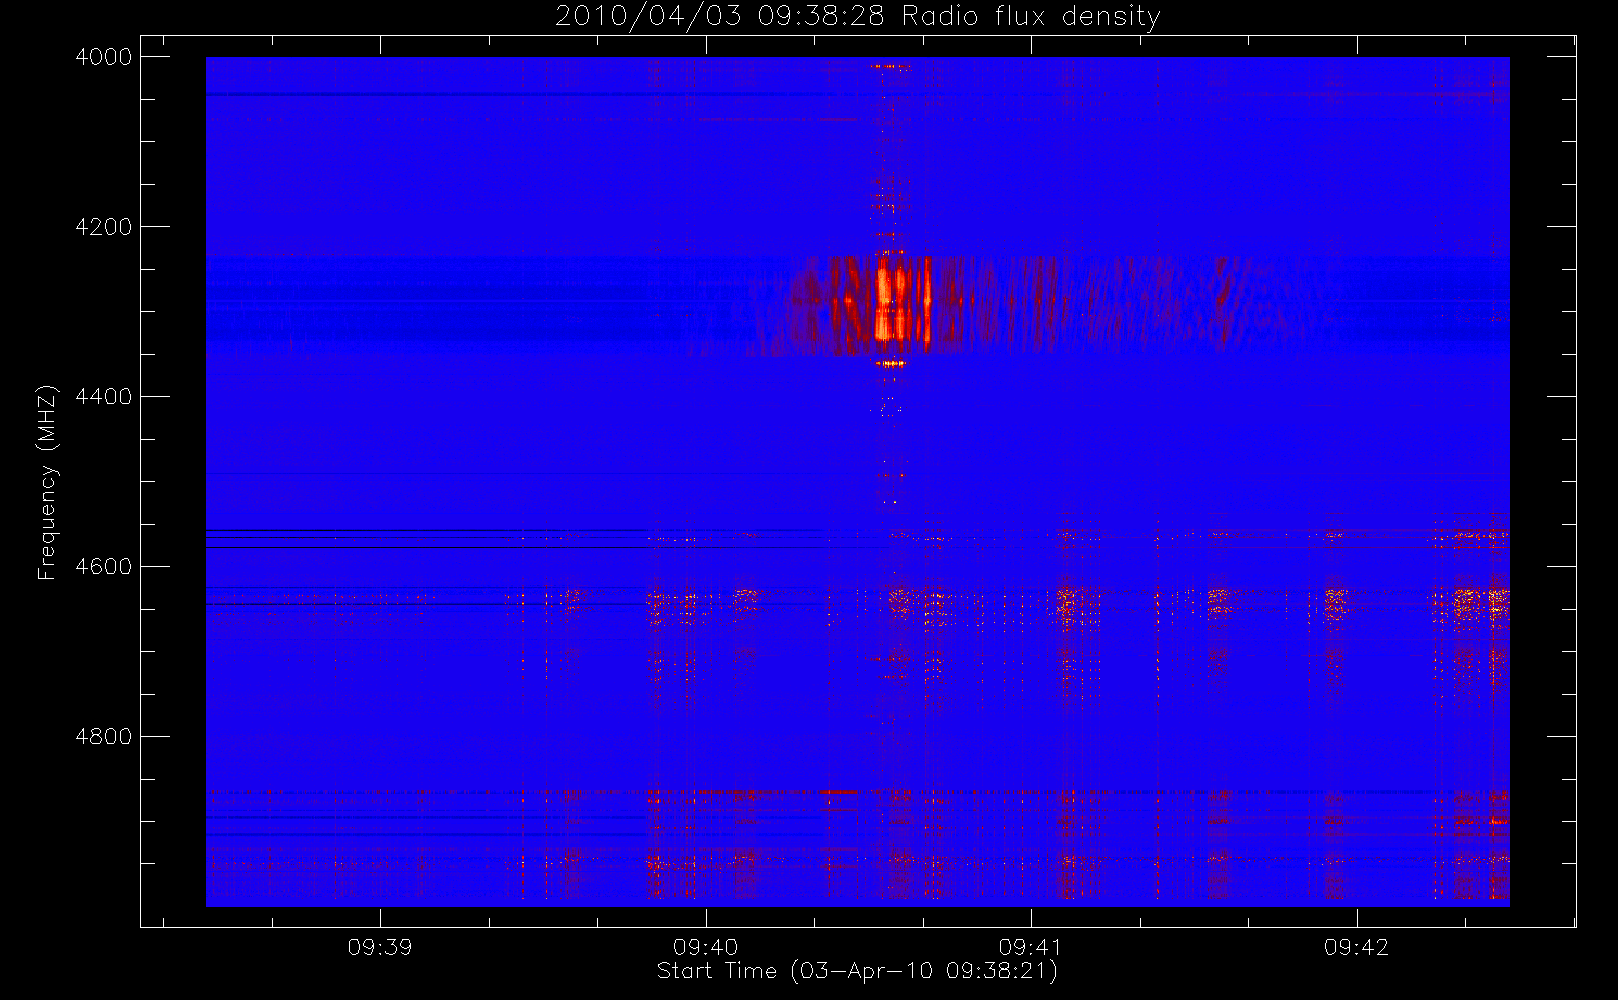Select the 4200 frequency tick label
The width and height of the screenshot is (1618, 1000).
point(104,227)
